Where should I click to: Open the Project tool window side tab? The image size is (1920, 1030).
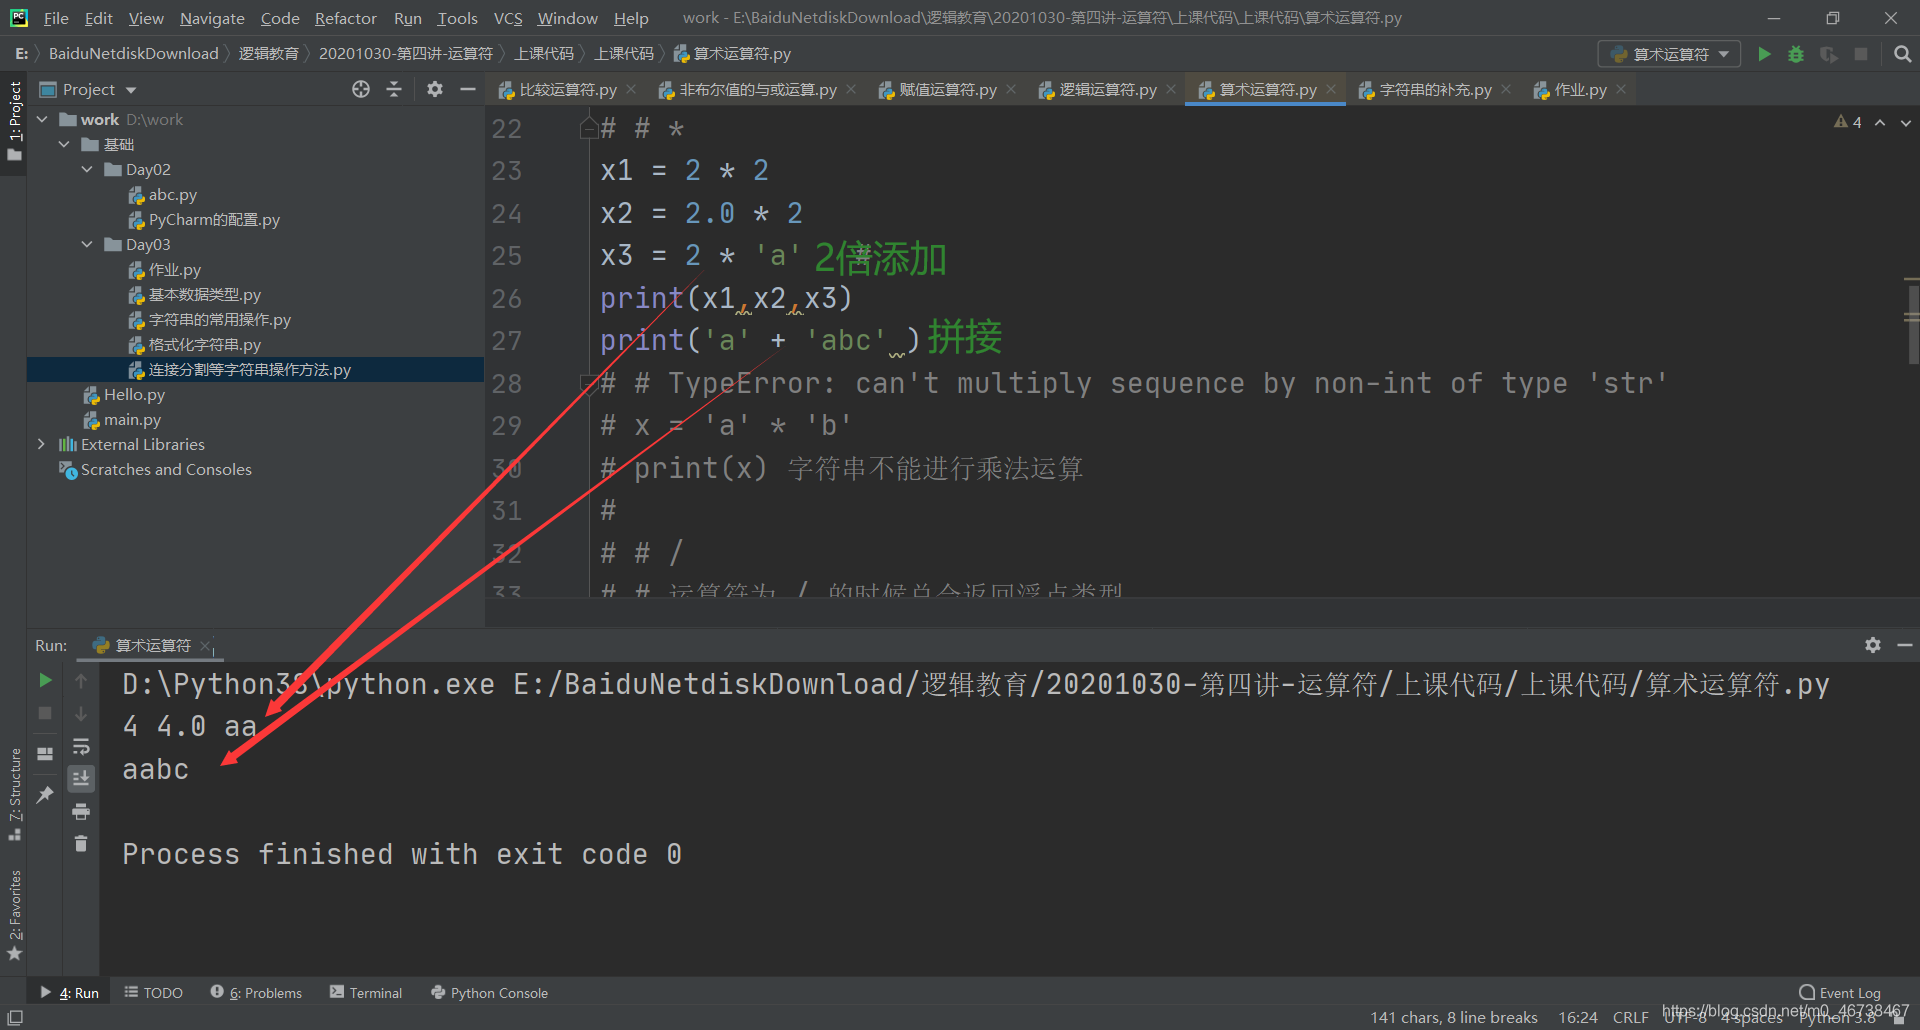coord(15,120)
